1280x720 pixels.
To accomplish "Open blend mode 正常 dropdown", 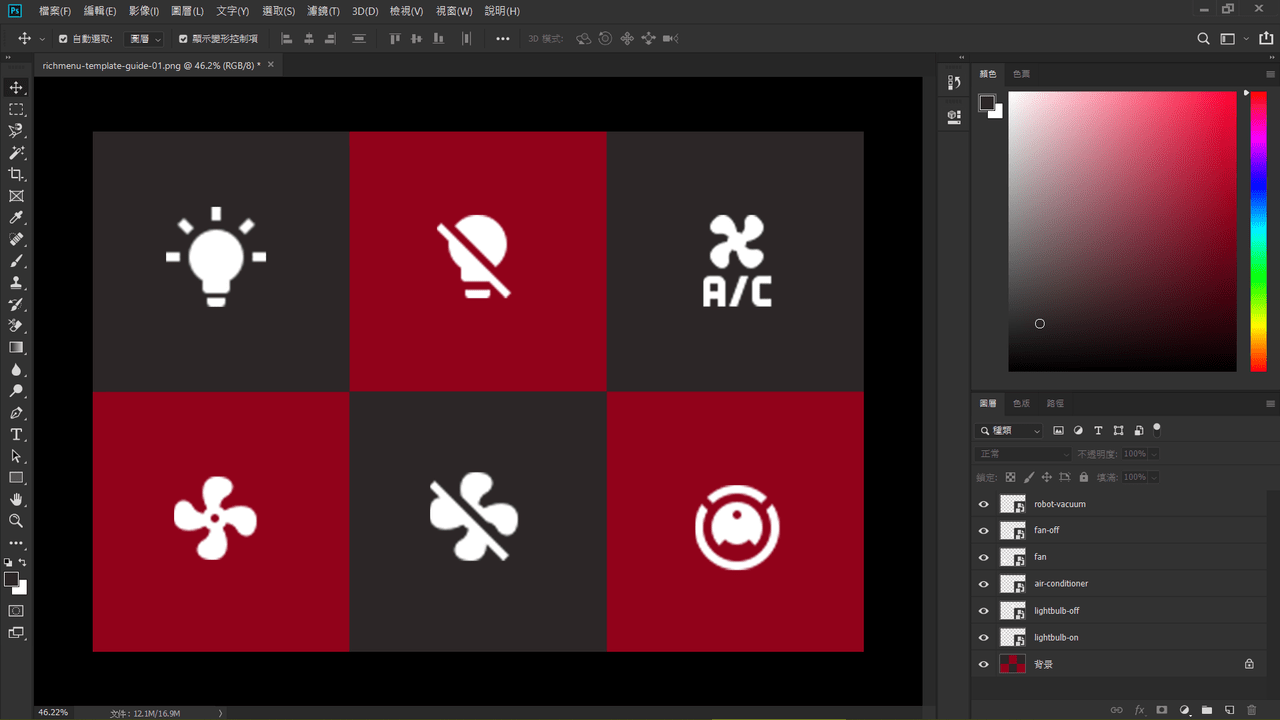I will [x=1023, y=454].
